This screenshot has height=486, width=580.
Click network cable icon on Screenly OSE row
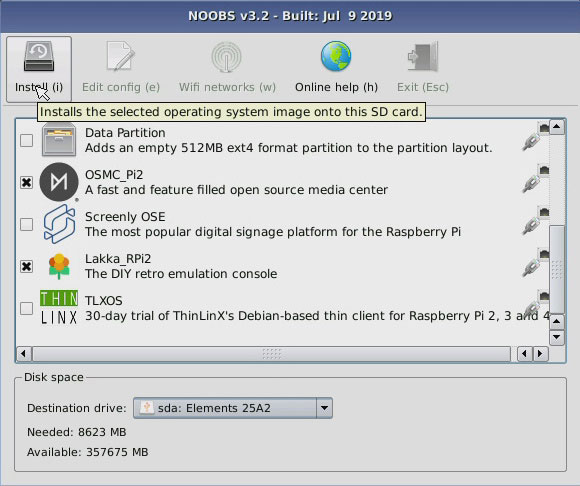tap(535, 221)
